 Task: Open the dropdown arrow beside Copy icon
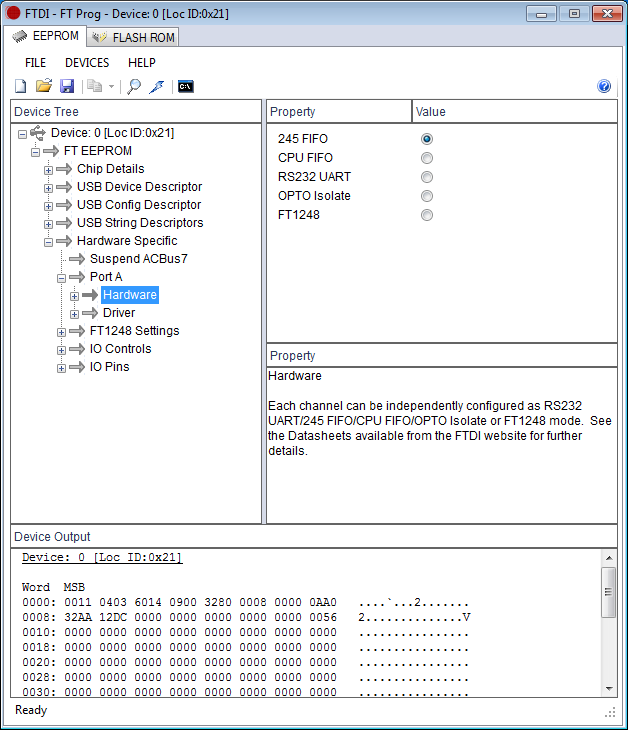[111, 87]
